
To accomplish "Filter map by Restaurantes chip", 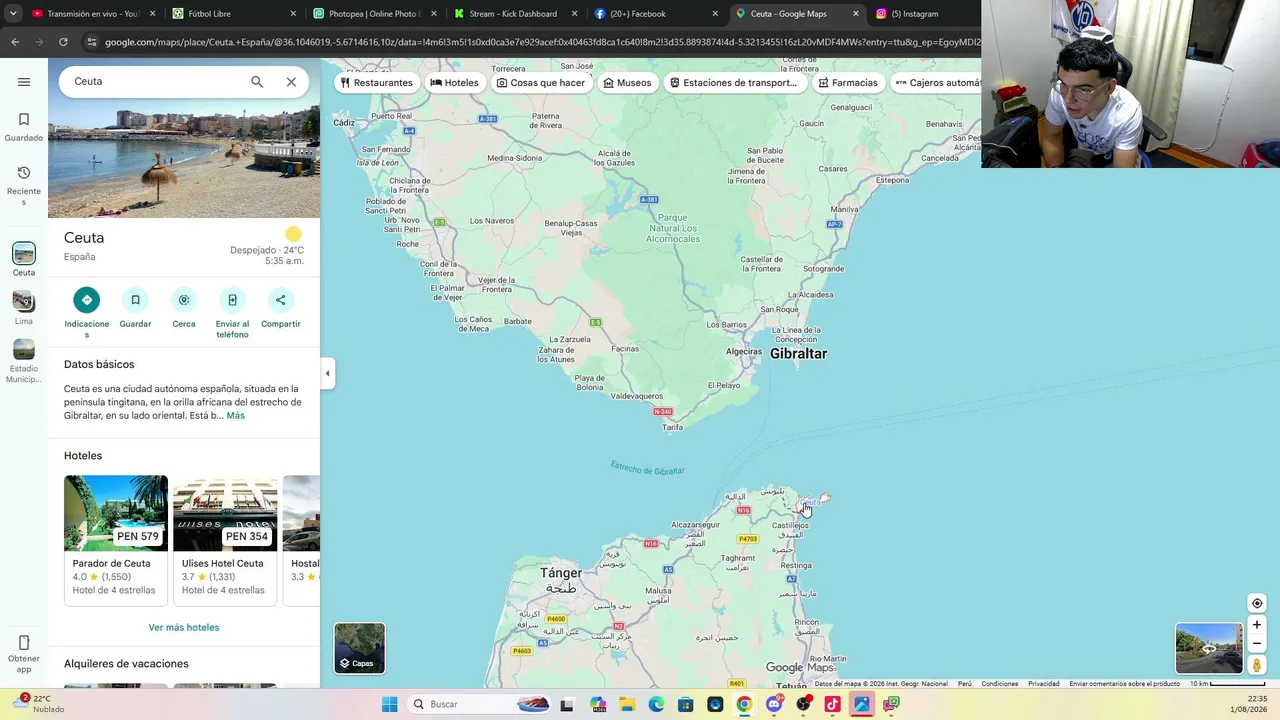I will [377, 83].
